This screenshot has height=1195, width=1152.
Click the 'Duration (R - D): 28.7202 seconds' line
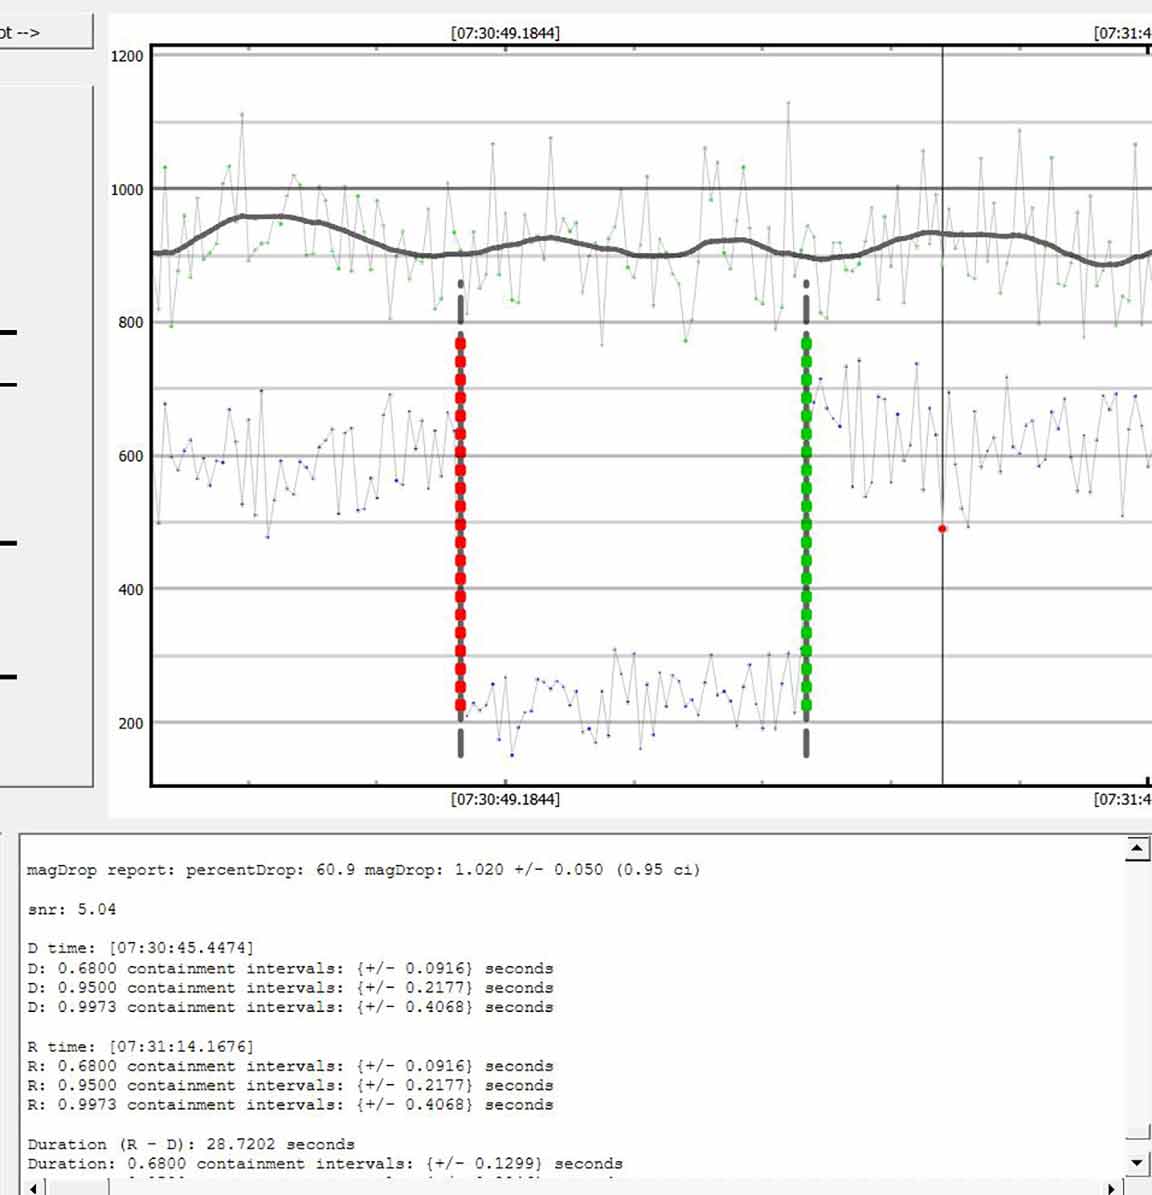(191, 1144)
